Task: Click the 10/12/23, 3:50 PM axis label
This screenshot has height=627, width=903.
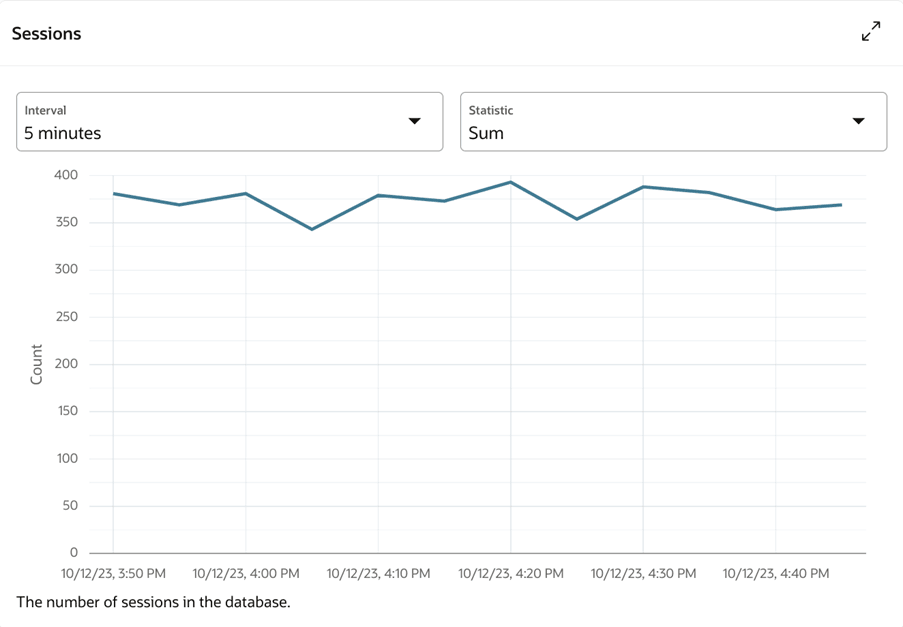Action: 113,574
